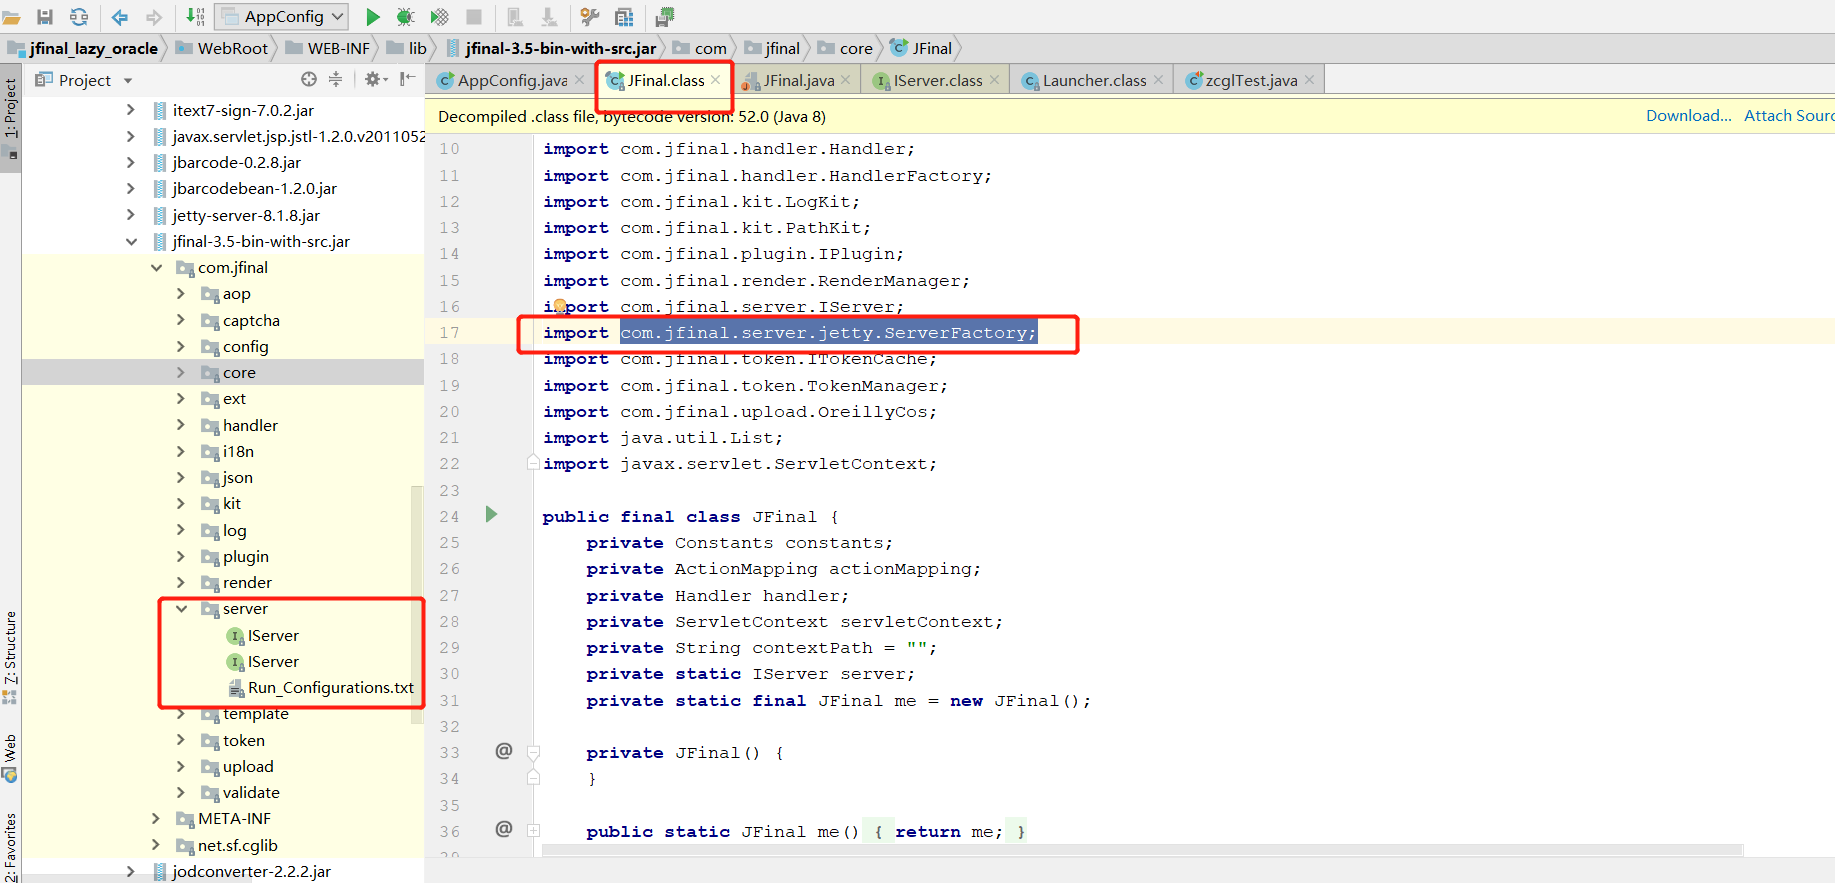1835x883 pixels.
Task: Collapse the server package node
Action: [181, 608]
